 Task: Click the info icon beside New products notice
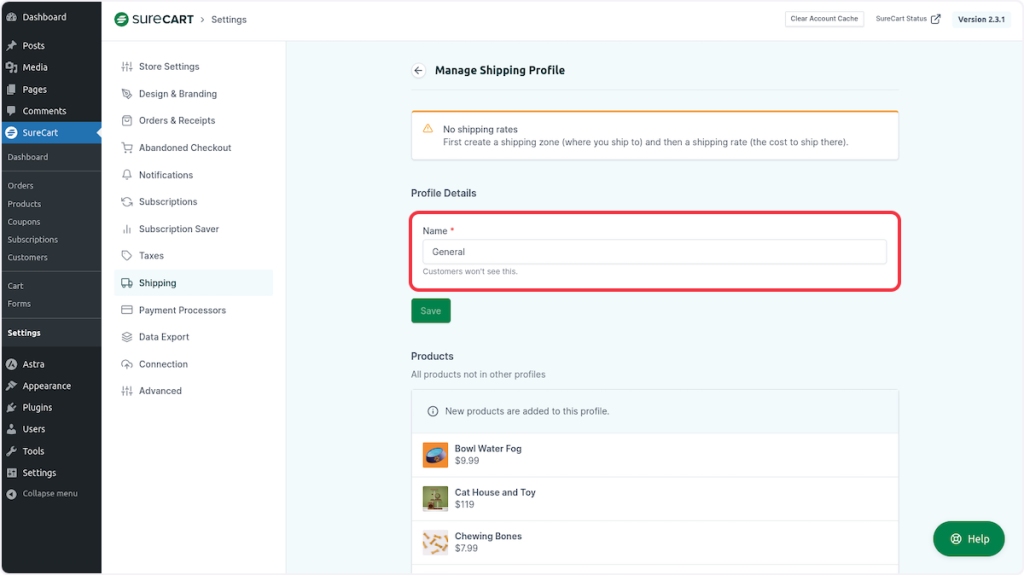pyautogui.click(x=432, y=412)
